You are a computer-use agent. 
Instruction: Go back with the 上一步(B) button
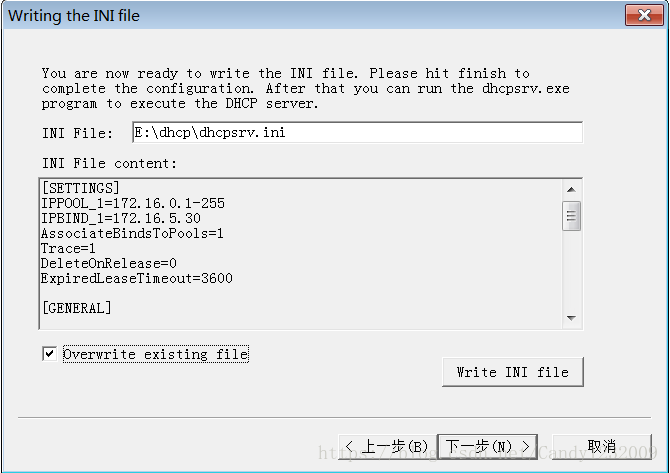pyautogui.click(x=388, y=446)
